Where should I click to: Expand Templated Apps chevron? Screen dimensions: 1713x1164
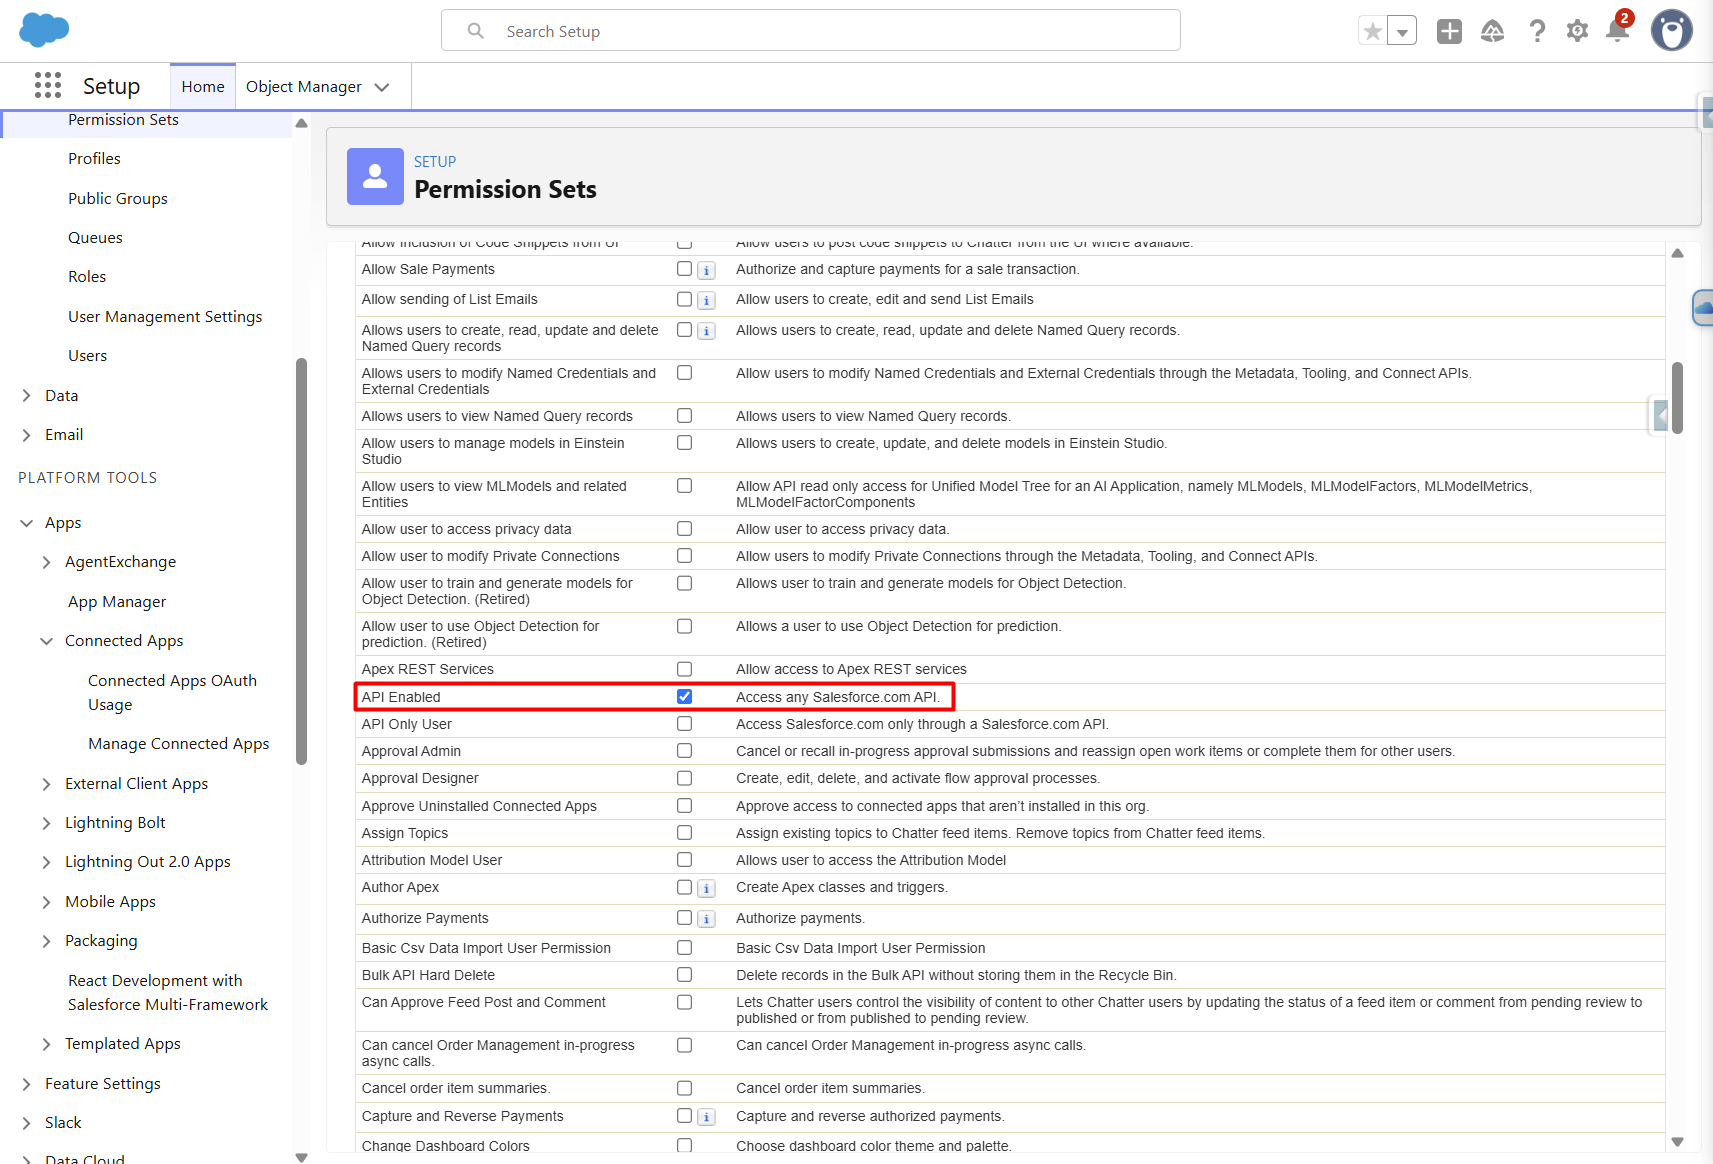47,1044
